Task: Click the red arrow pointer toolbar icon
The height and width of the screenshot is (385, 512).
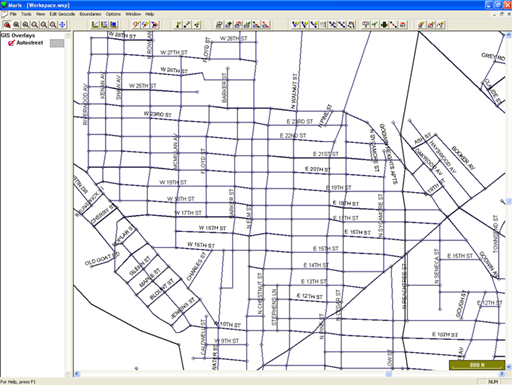Action: point(155,25)
